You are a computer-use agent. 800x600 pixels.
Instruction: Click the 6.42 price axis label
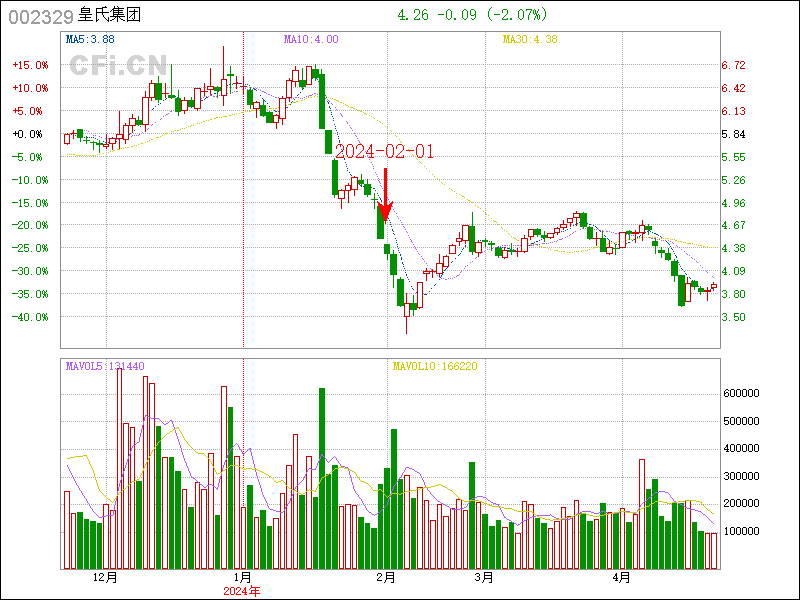[x=733, y=88]
